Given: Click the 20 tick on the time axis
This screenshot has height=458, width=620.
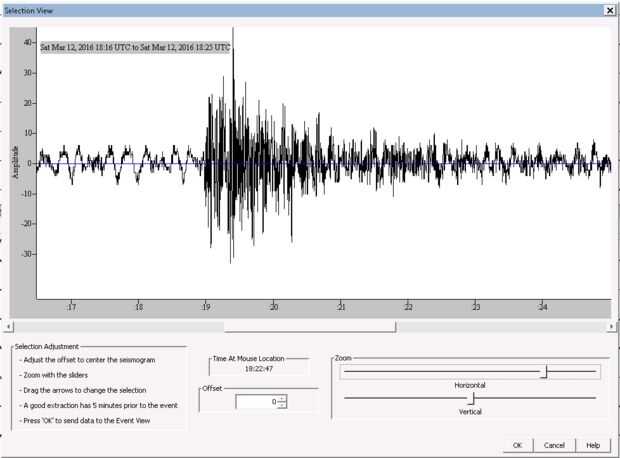Looking at the screenshot, I should [x=274, y=307].
